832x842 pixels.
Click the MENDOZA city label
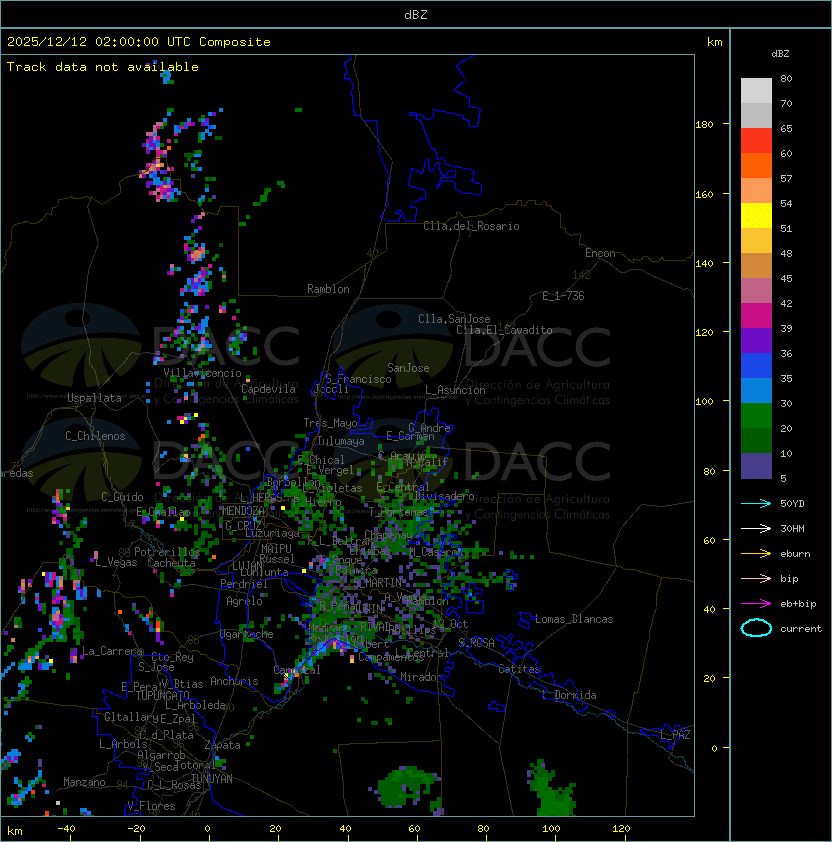[x=243, y=511]
